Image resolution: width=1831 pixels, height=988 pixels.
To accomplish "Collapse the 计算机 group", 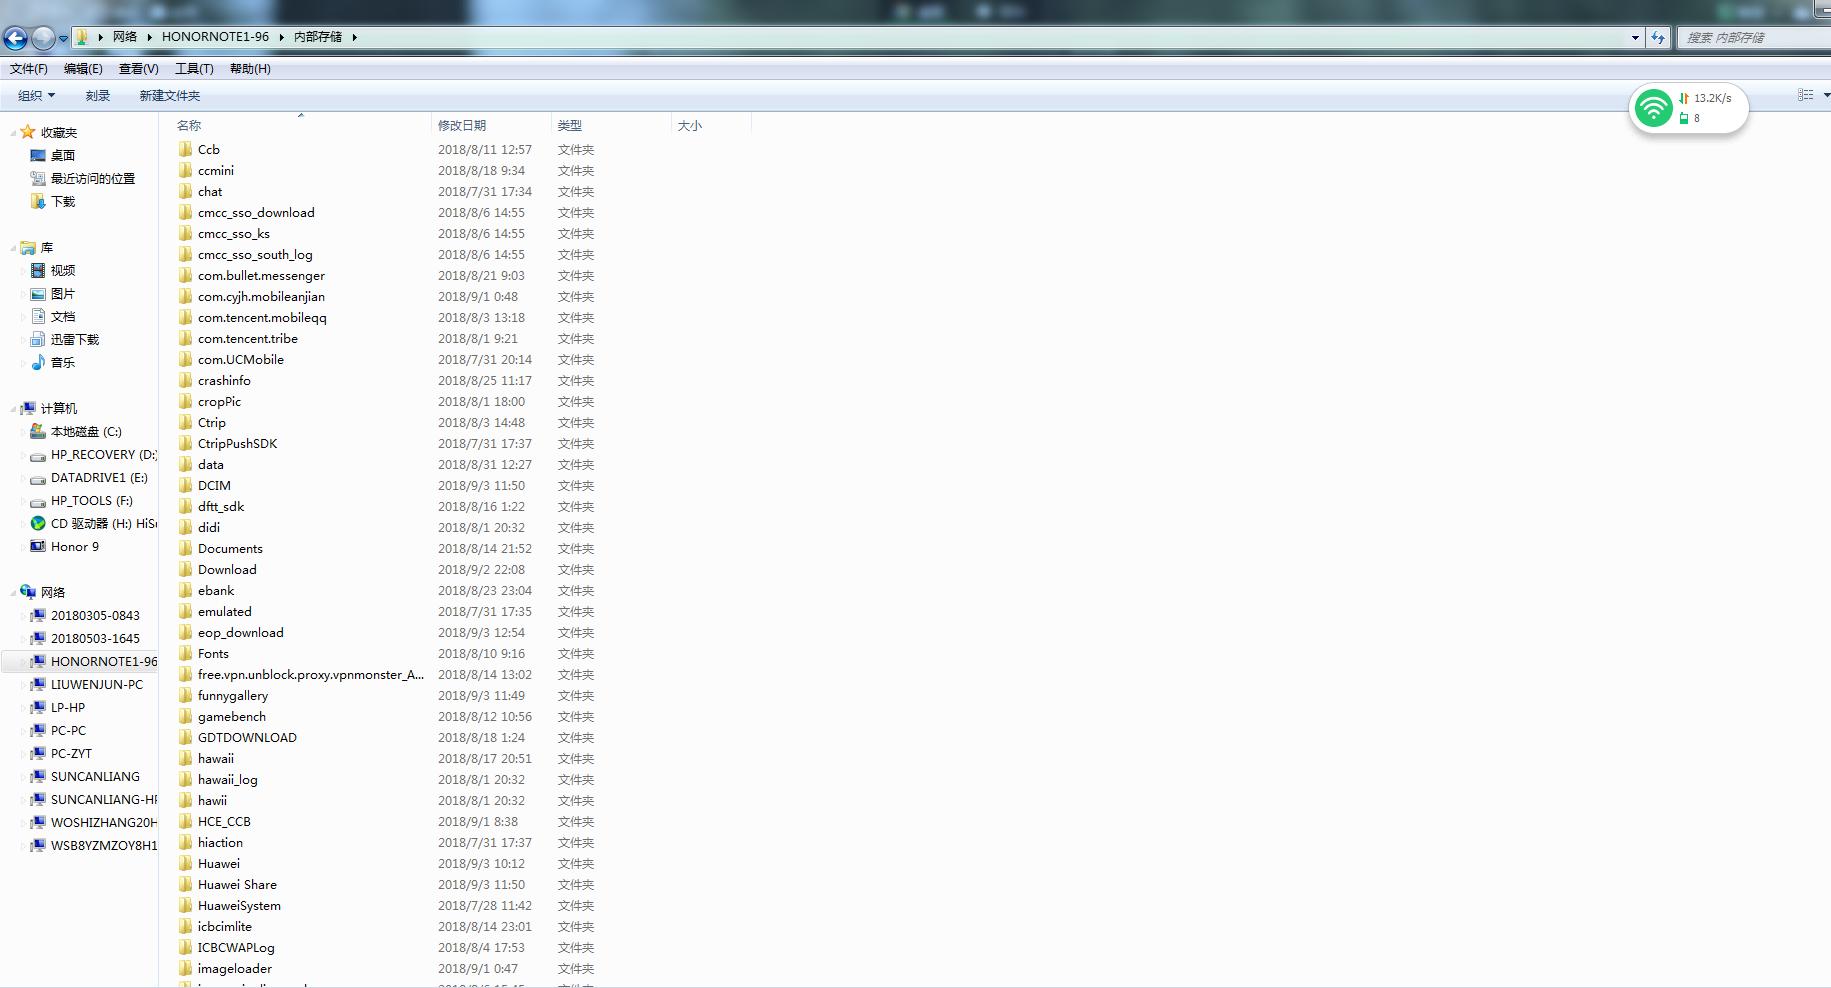I will click(13, 409).
